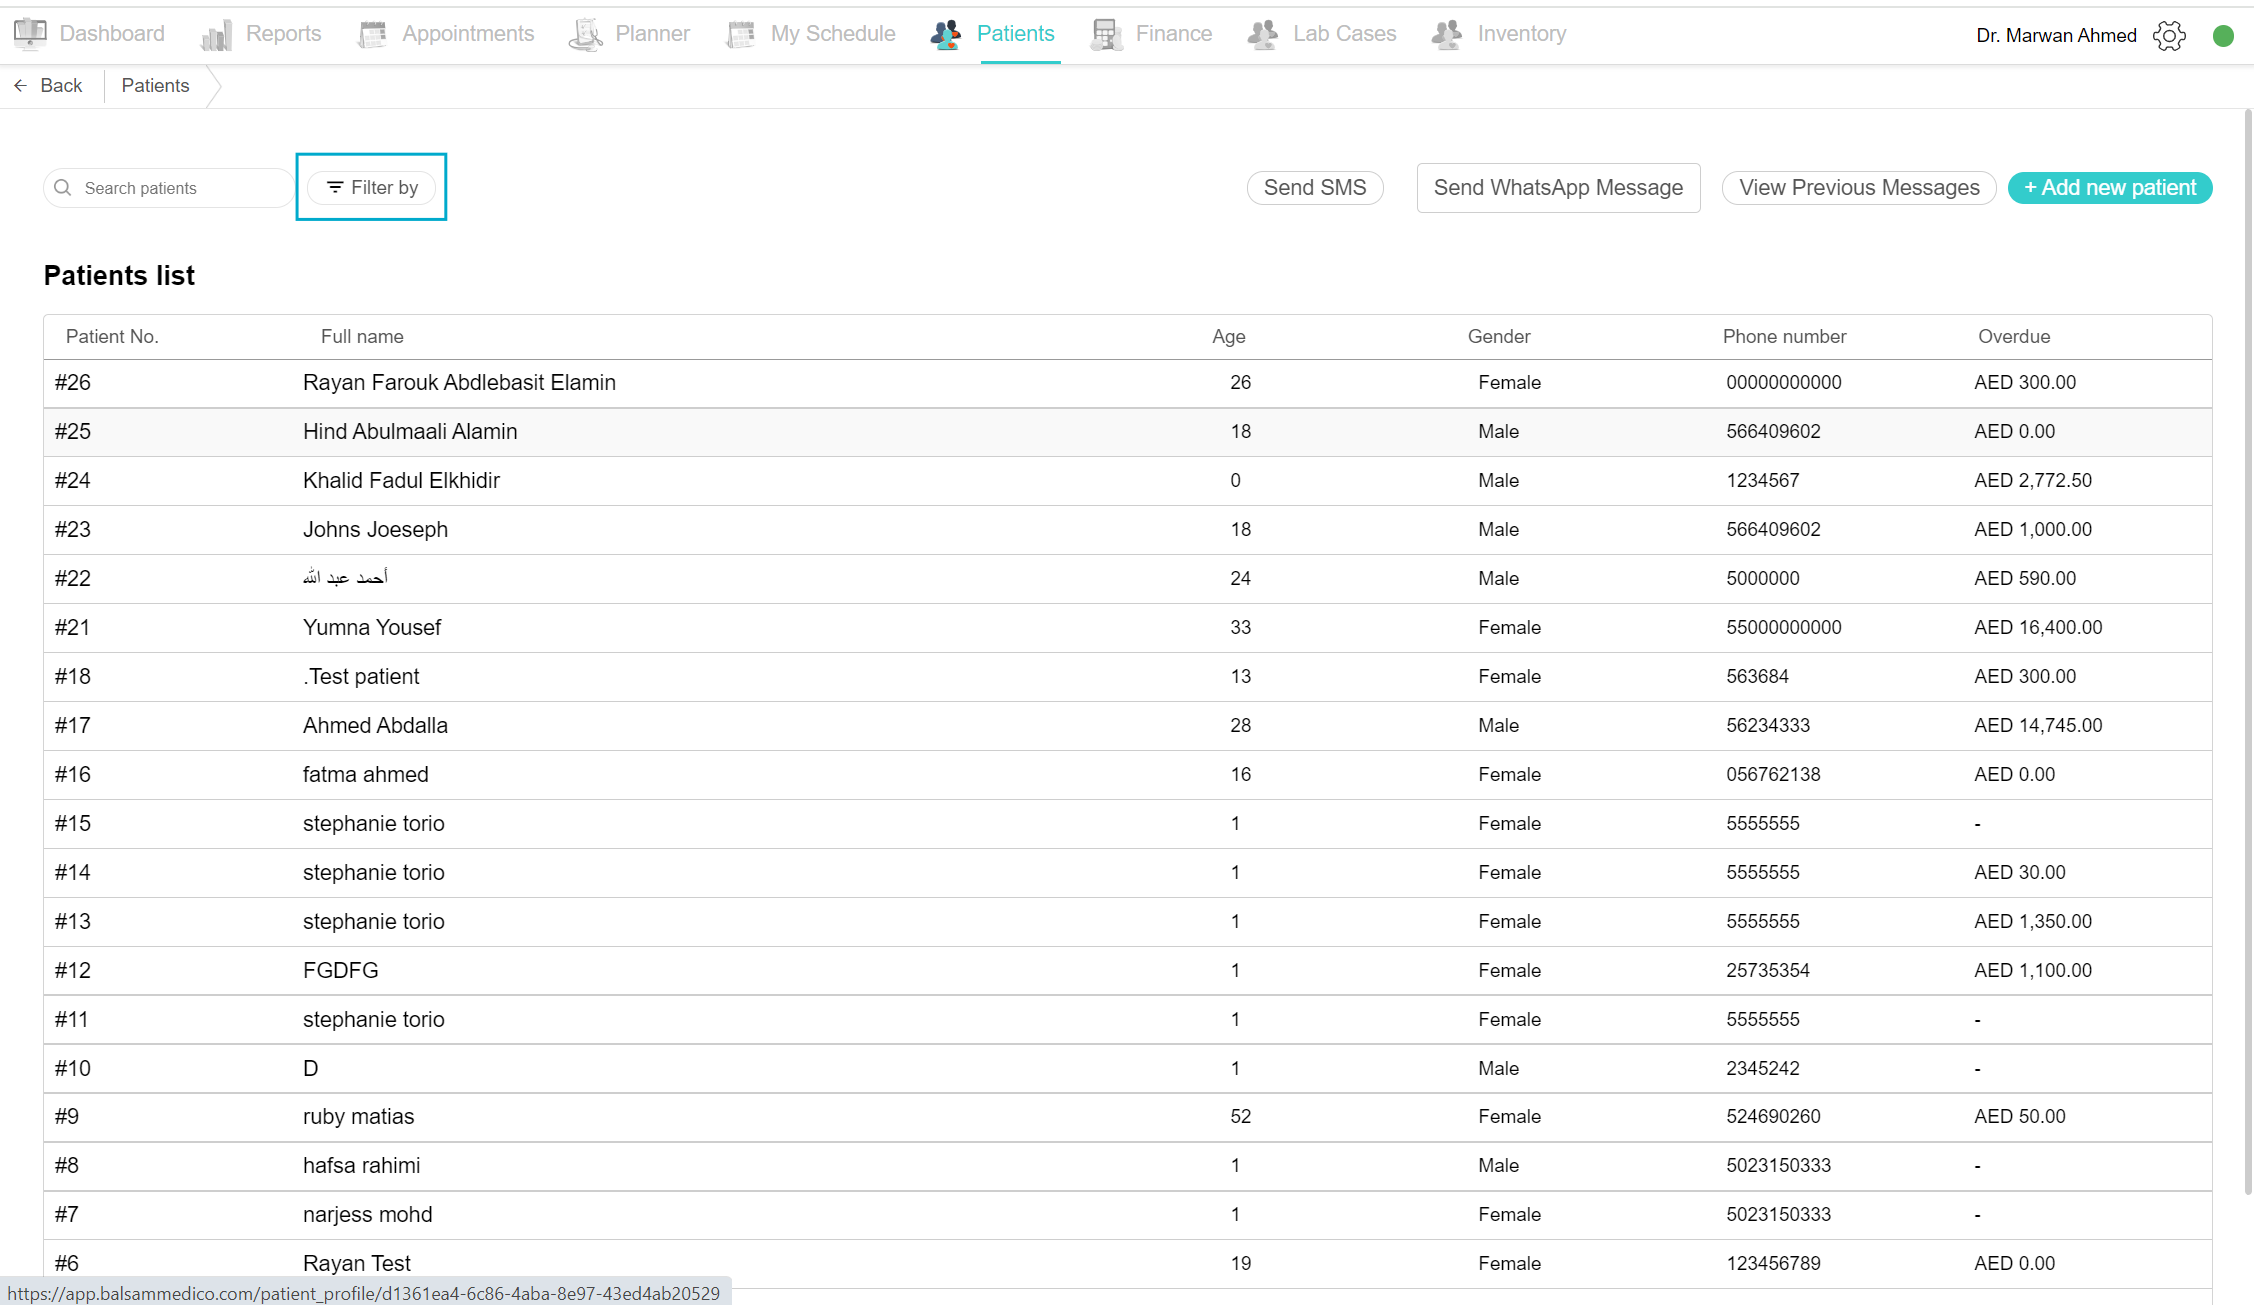
Task: Focus the Search patients field
Action: pos(168,188)
